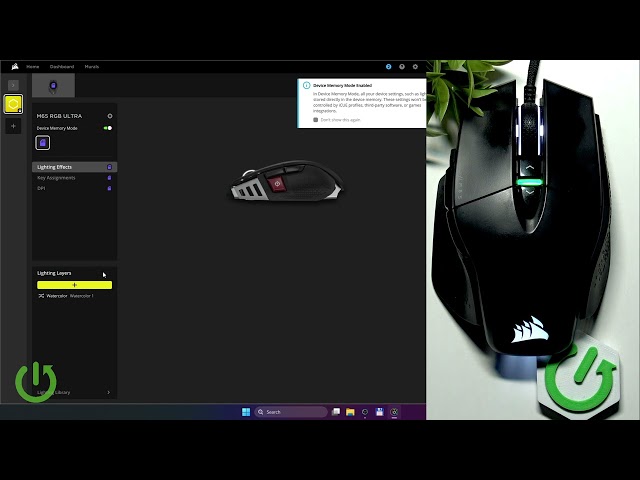Viewport: 640px width, 480px height.
Task: Open Key Assignments section
Action: click(74, 178)
